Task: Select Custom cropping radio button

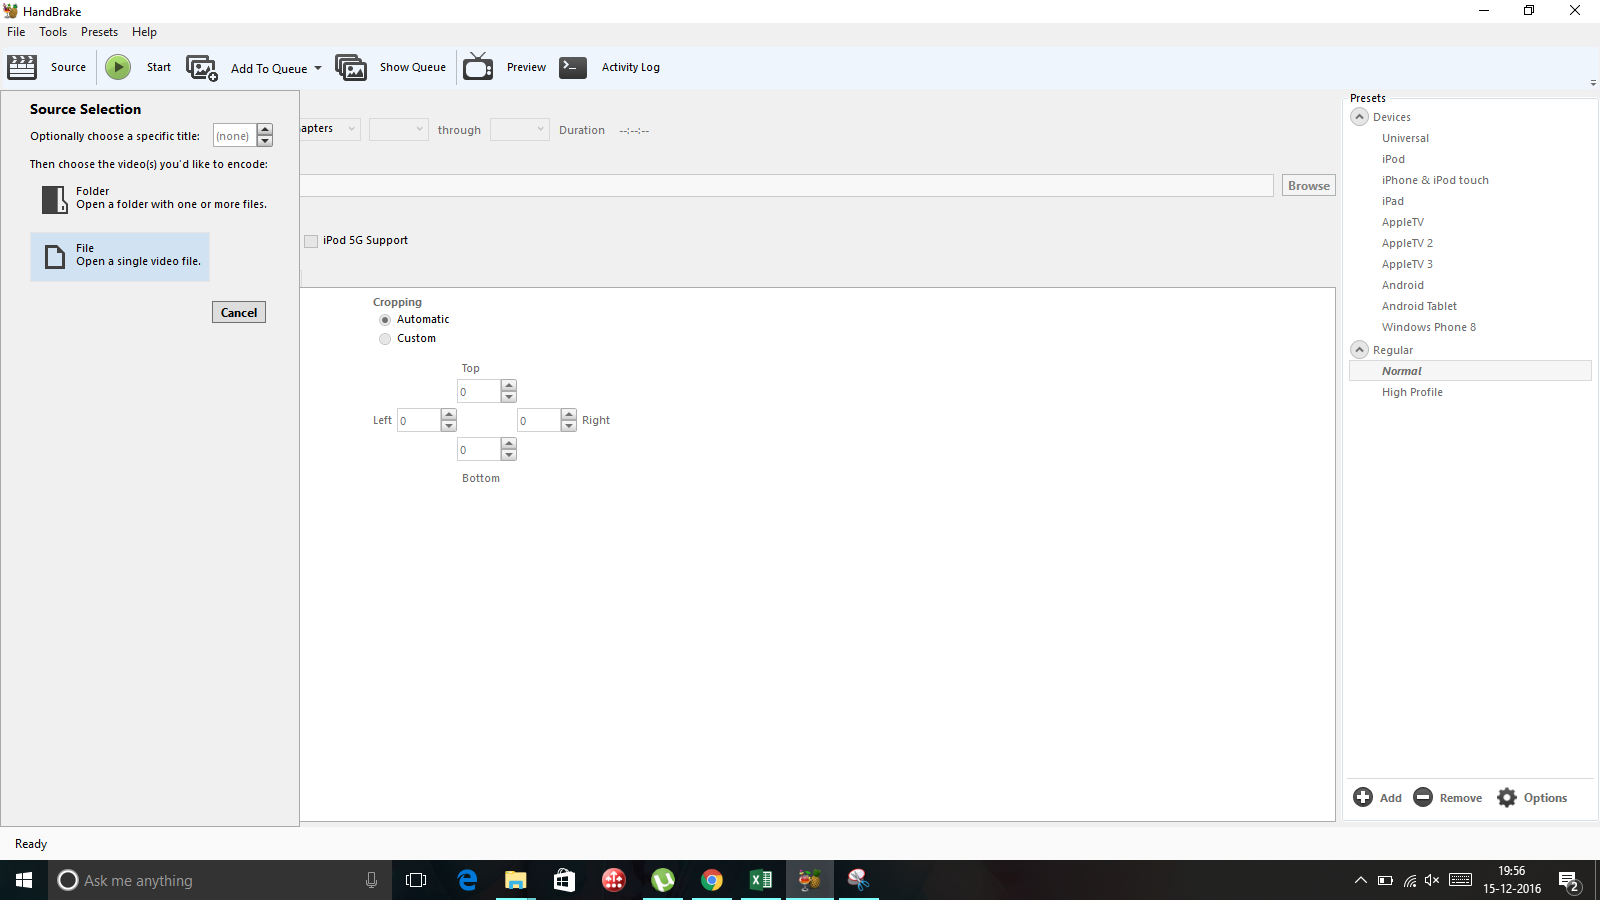Action: [385, 339]
